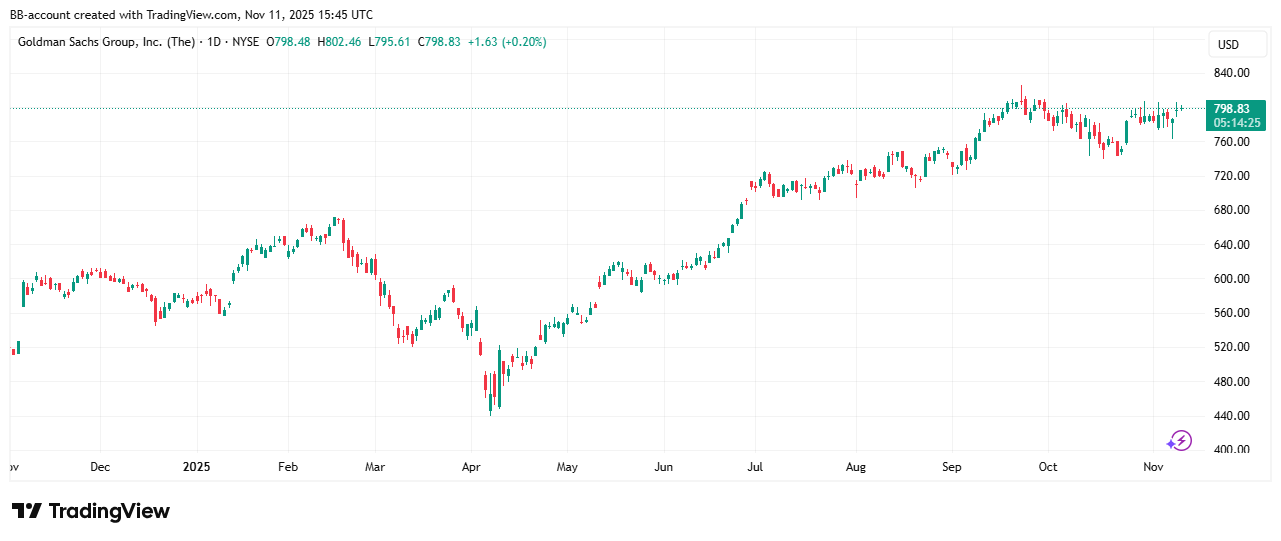The image size is (1281, 541).
Task: Click the 840.00 price scale label
Action: point(1229,73)
